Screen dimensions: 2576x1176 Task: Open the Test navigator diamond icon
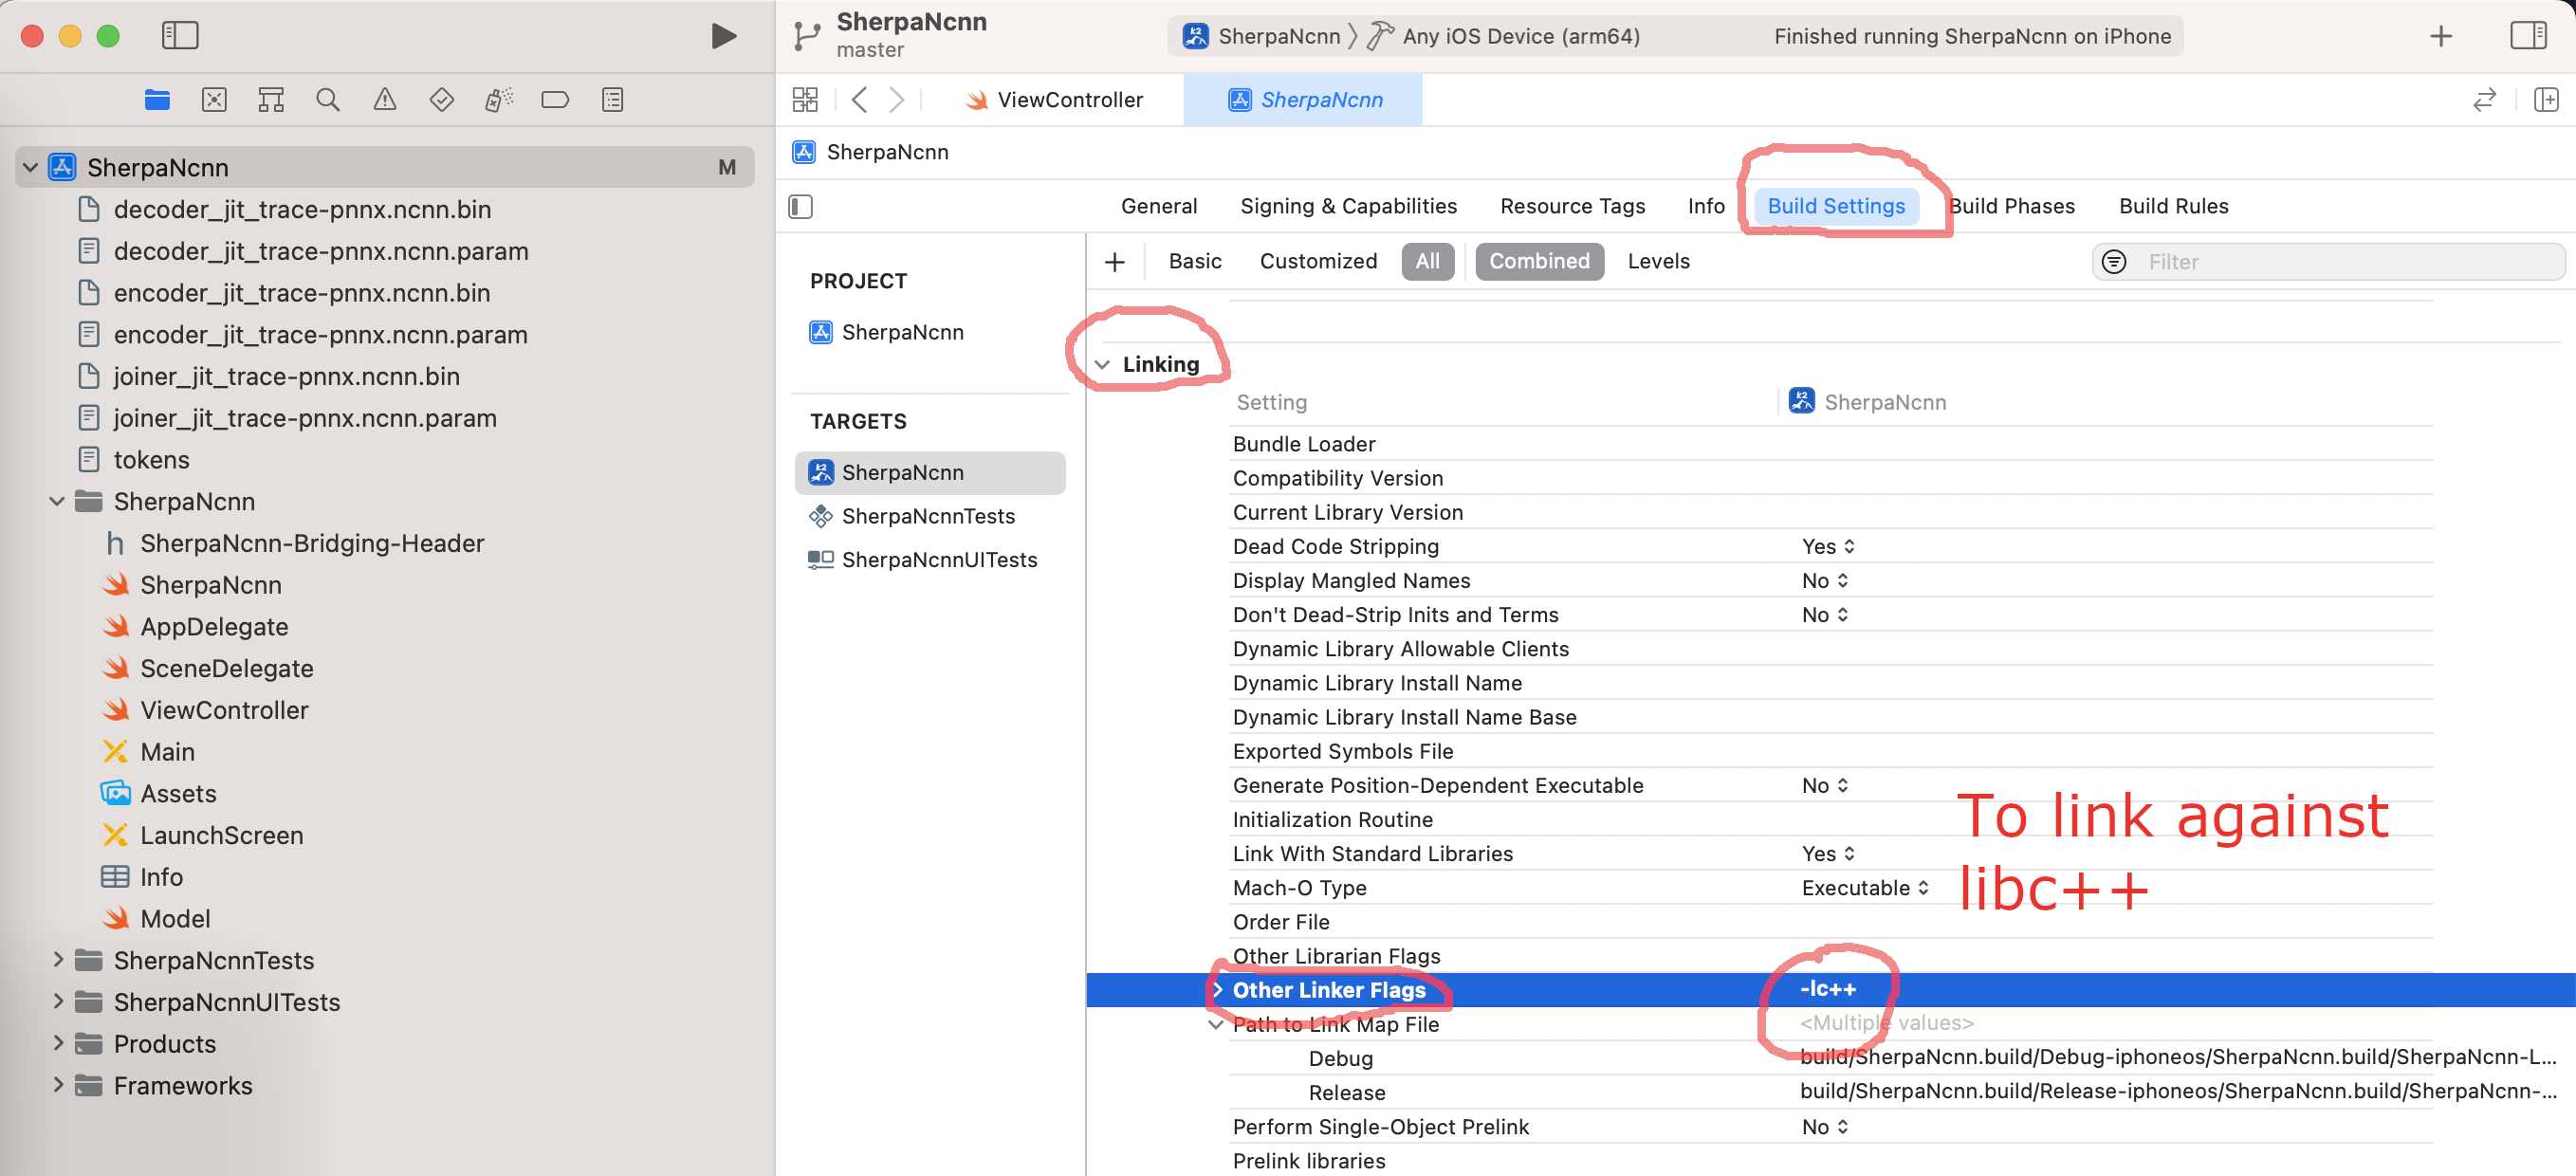point(442,100)
